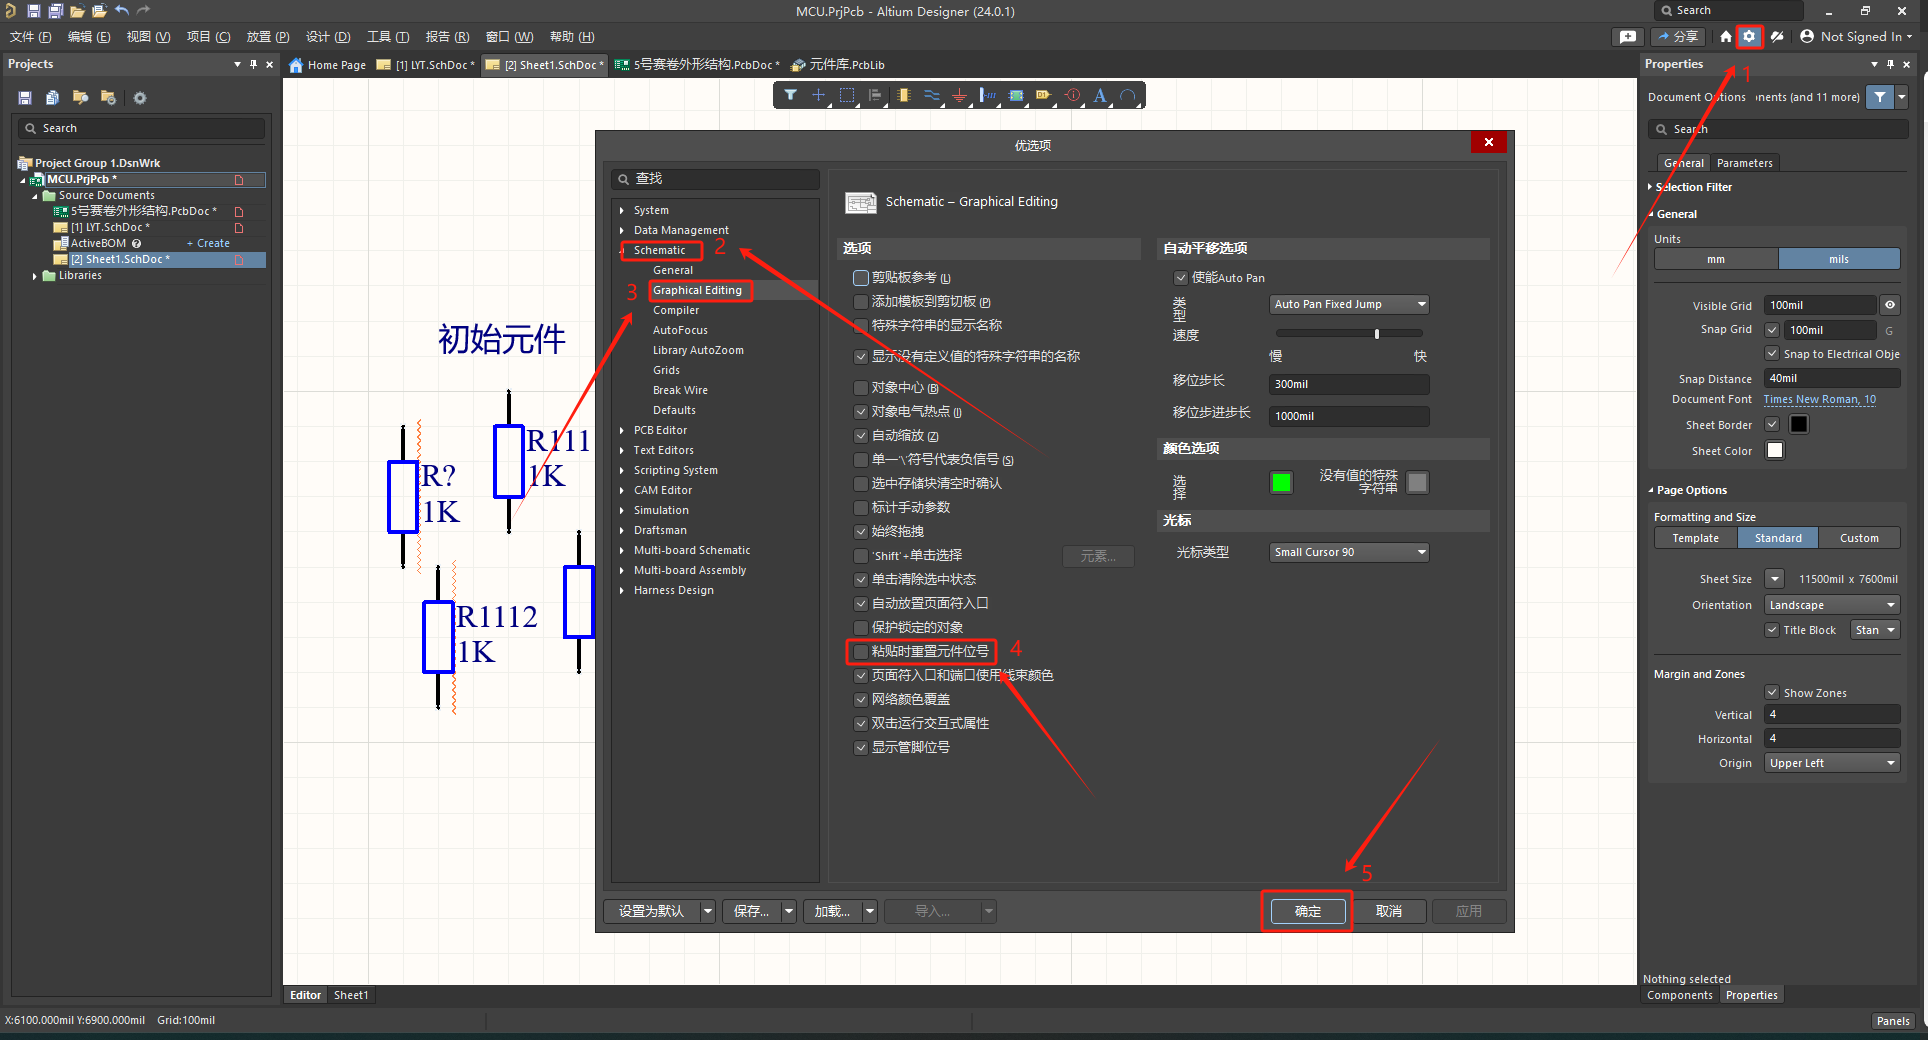Image resolution: width=1928 pixels, height=1040 pixels.
Task: Select the Place Part component tool
Action: pyautogui.click(x=904, y=95)
